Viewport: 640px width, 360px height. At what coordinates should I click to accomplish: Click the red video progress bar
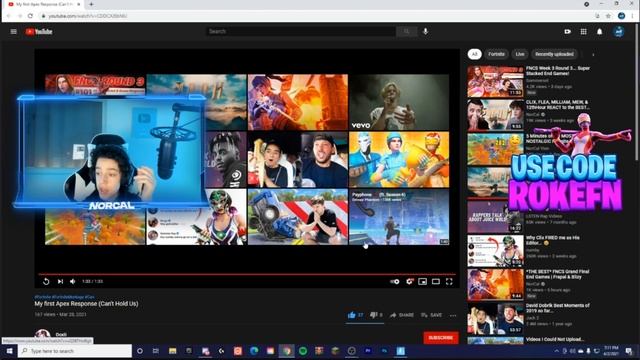(x=247, y=274)
